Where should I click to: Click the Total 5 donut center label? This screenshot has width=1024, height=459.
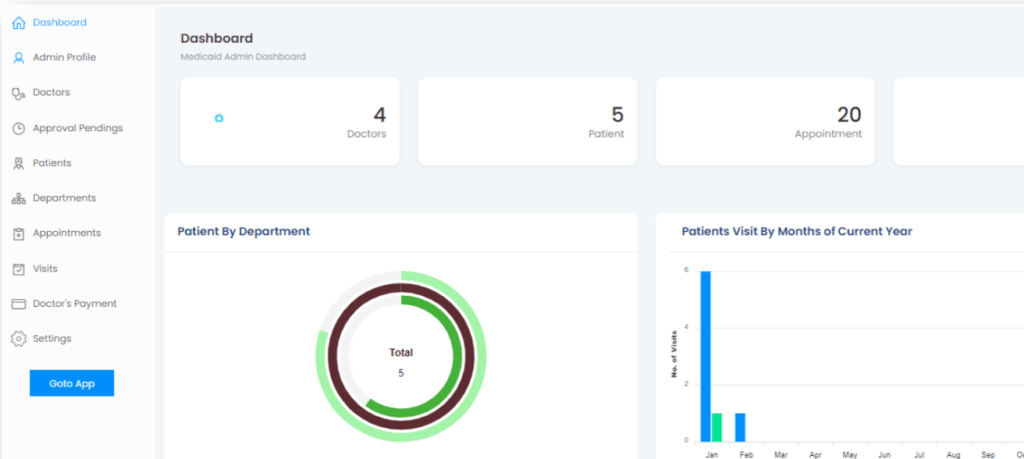[x=401, y=363]
